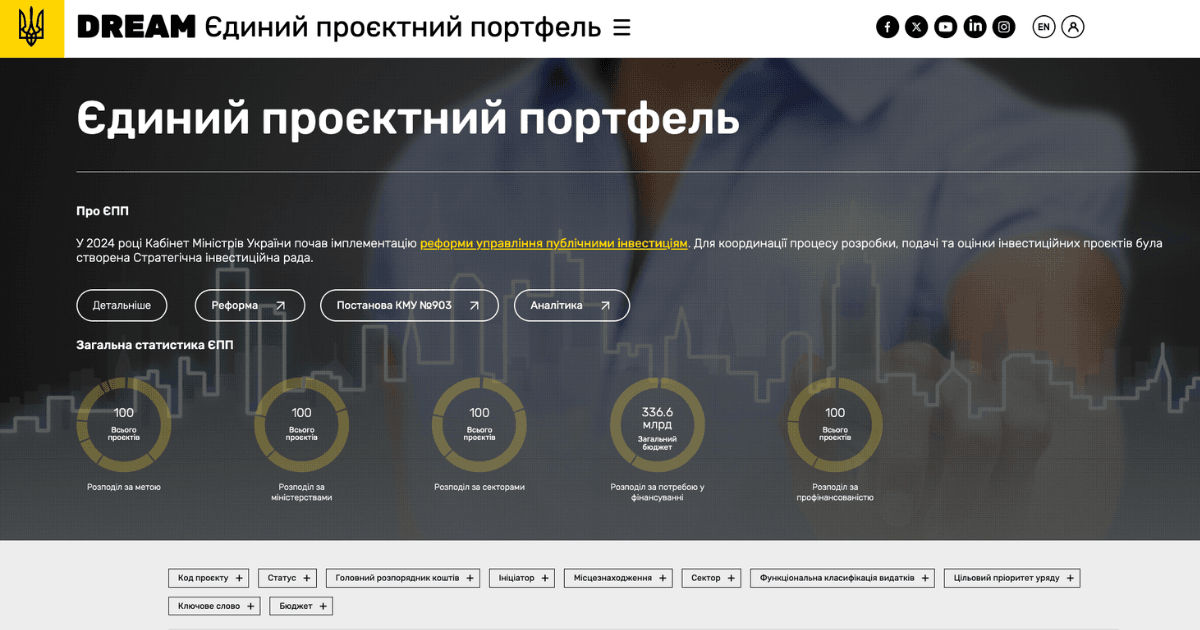Switch language with the EN button
1200x630 pixels.
[x=1044, y=27]
